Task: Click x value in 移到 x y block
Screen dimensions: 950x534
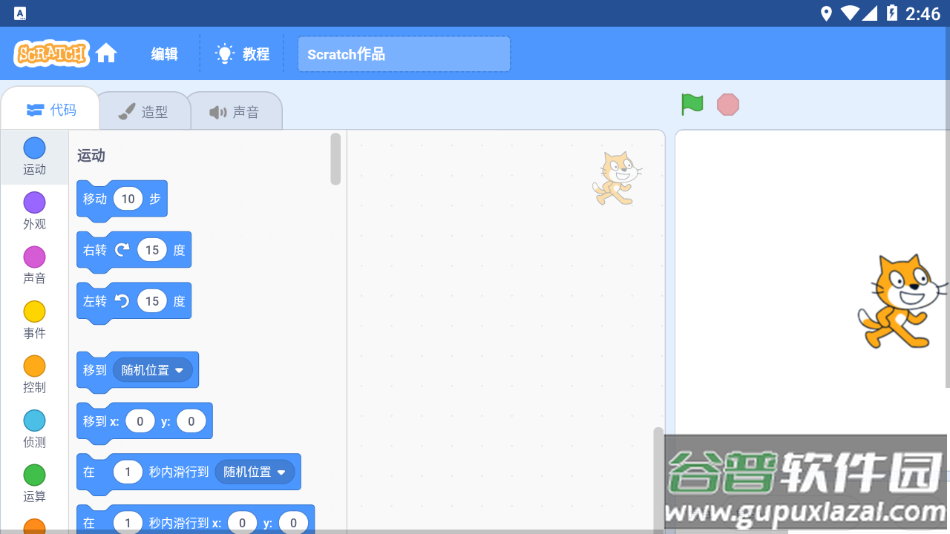Action: (140, 421)
